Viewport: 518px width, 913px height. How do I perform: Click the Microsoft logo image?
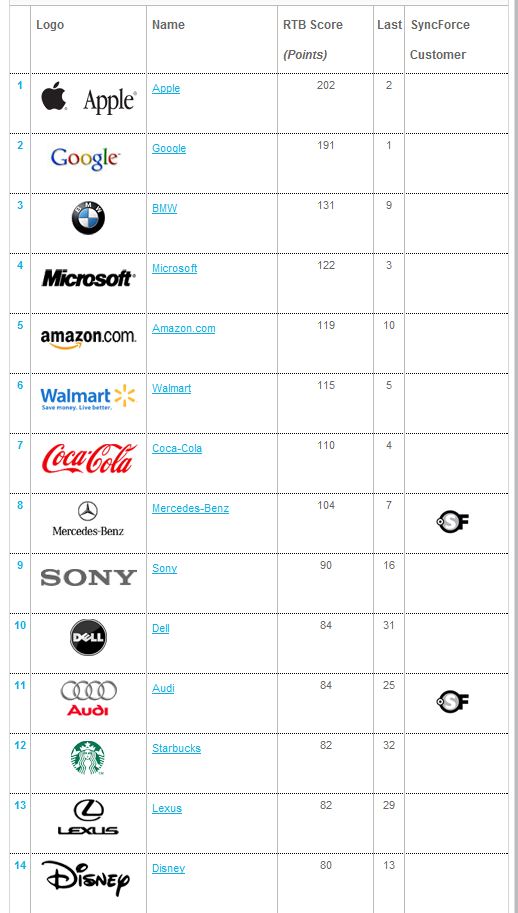(88, 278)
